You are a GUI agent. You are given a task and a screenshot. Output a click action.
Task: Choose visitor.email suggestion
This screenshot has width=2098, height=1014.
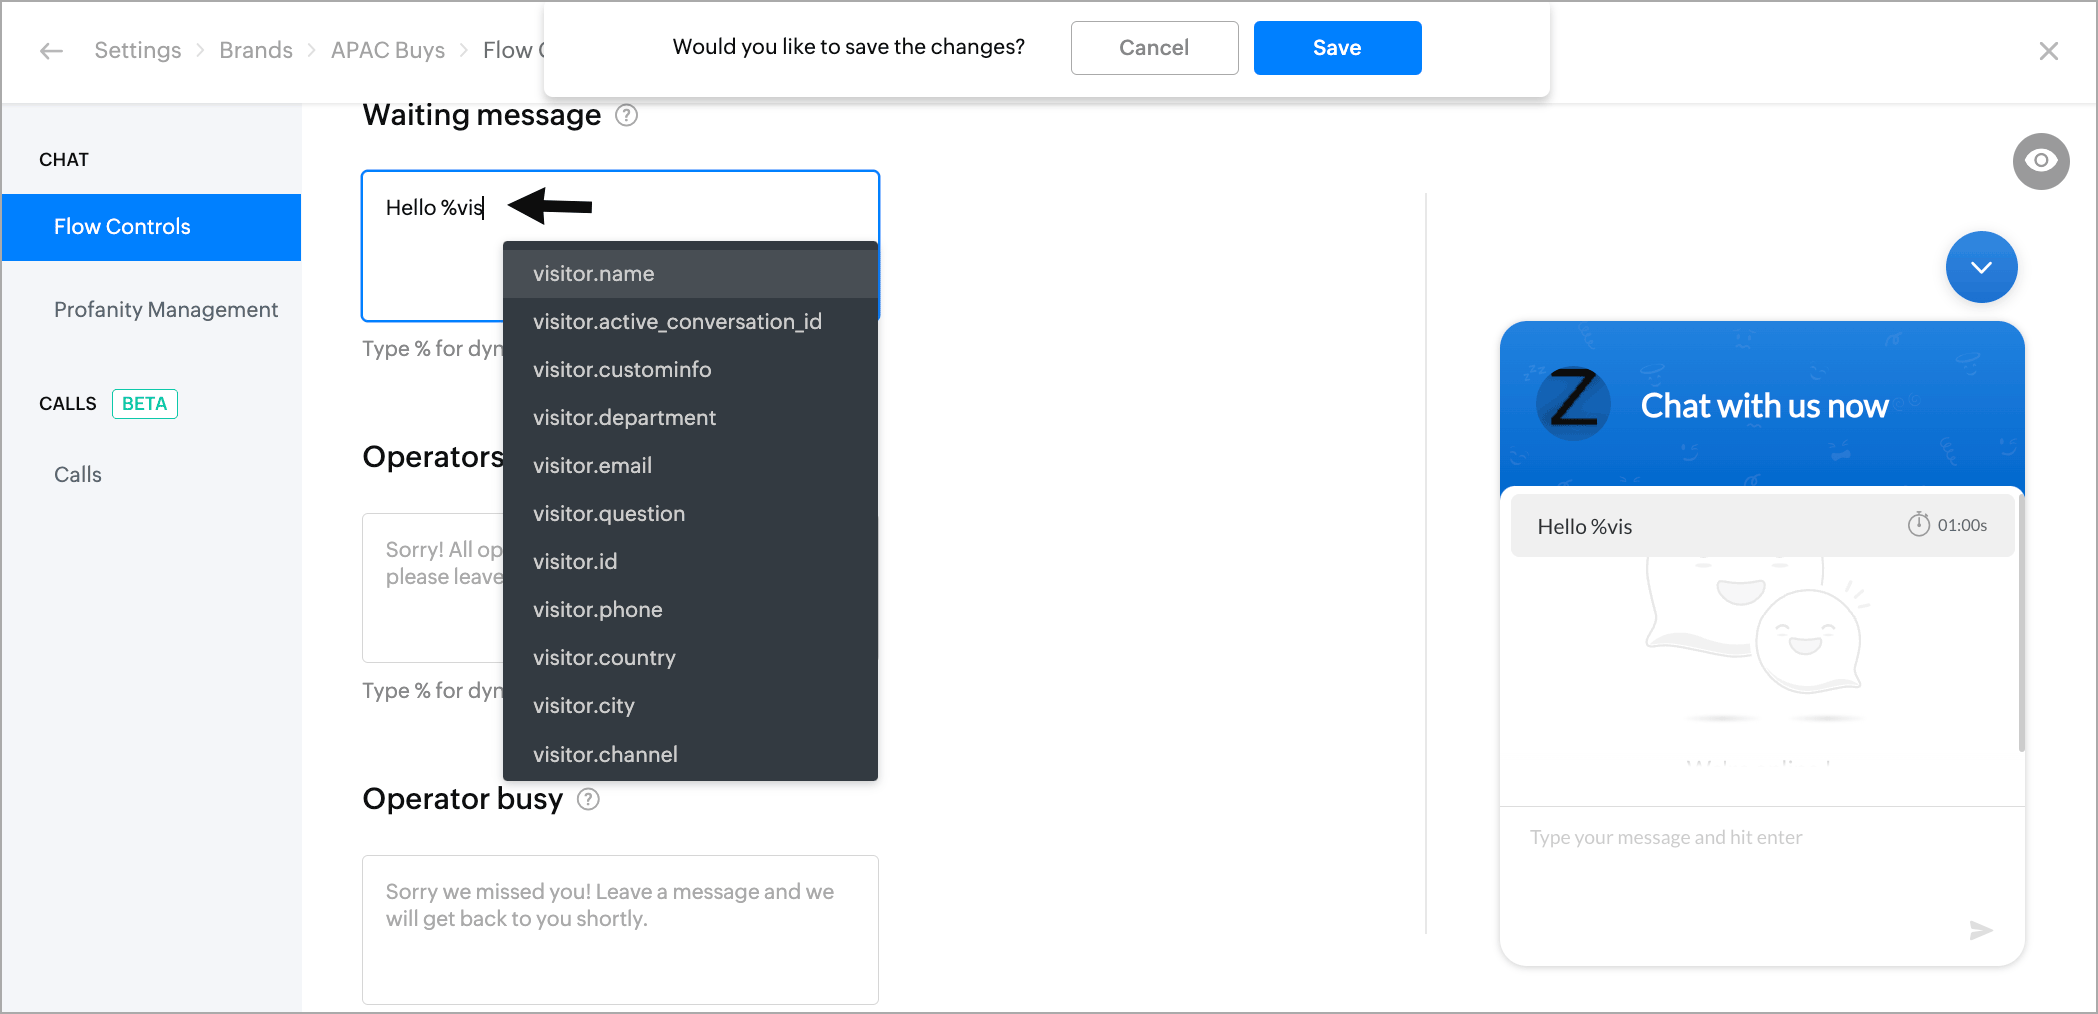[690, 466]
